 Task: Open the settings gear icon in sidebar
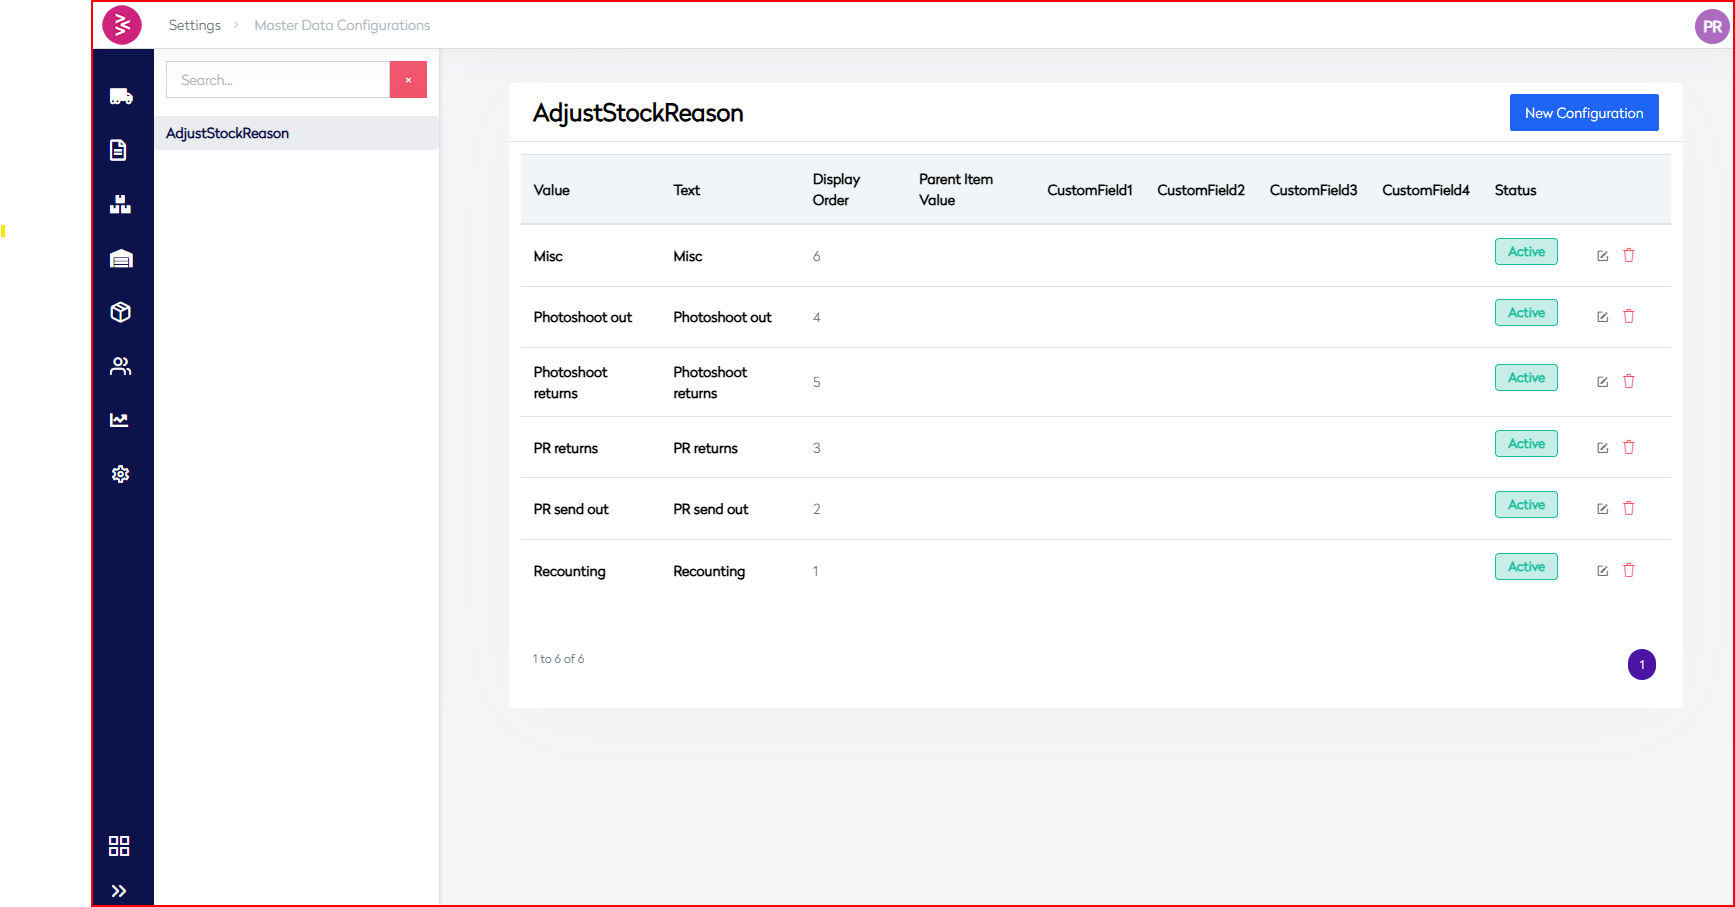[x=121, y=474]
